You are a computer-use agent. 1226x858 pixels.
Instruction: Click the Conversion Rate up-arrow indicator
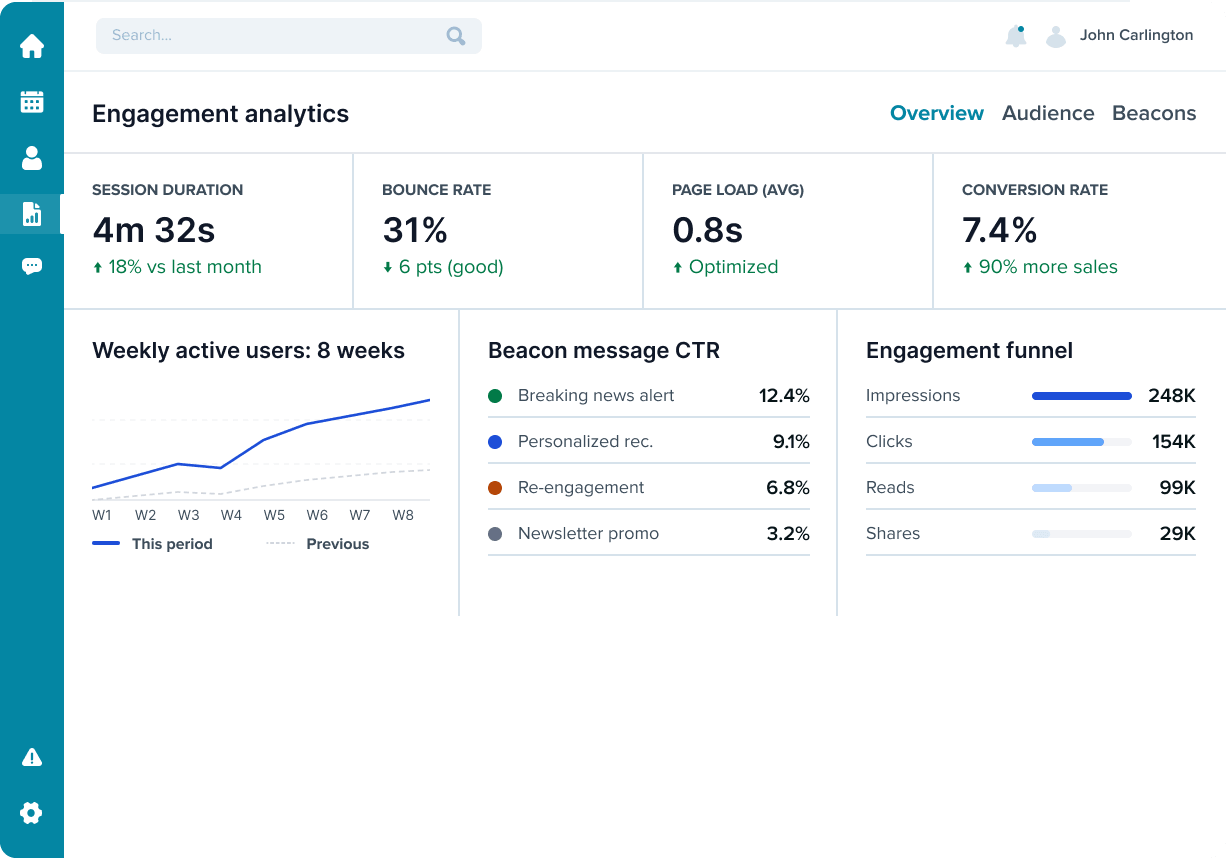tap(968, 268)
